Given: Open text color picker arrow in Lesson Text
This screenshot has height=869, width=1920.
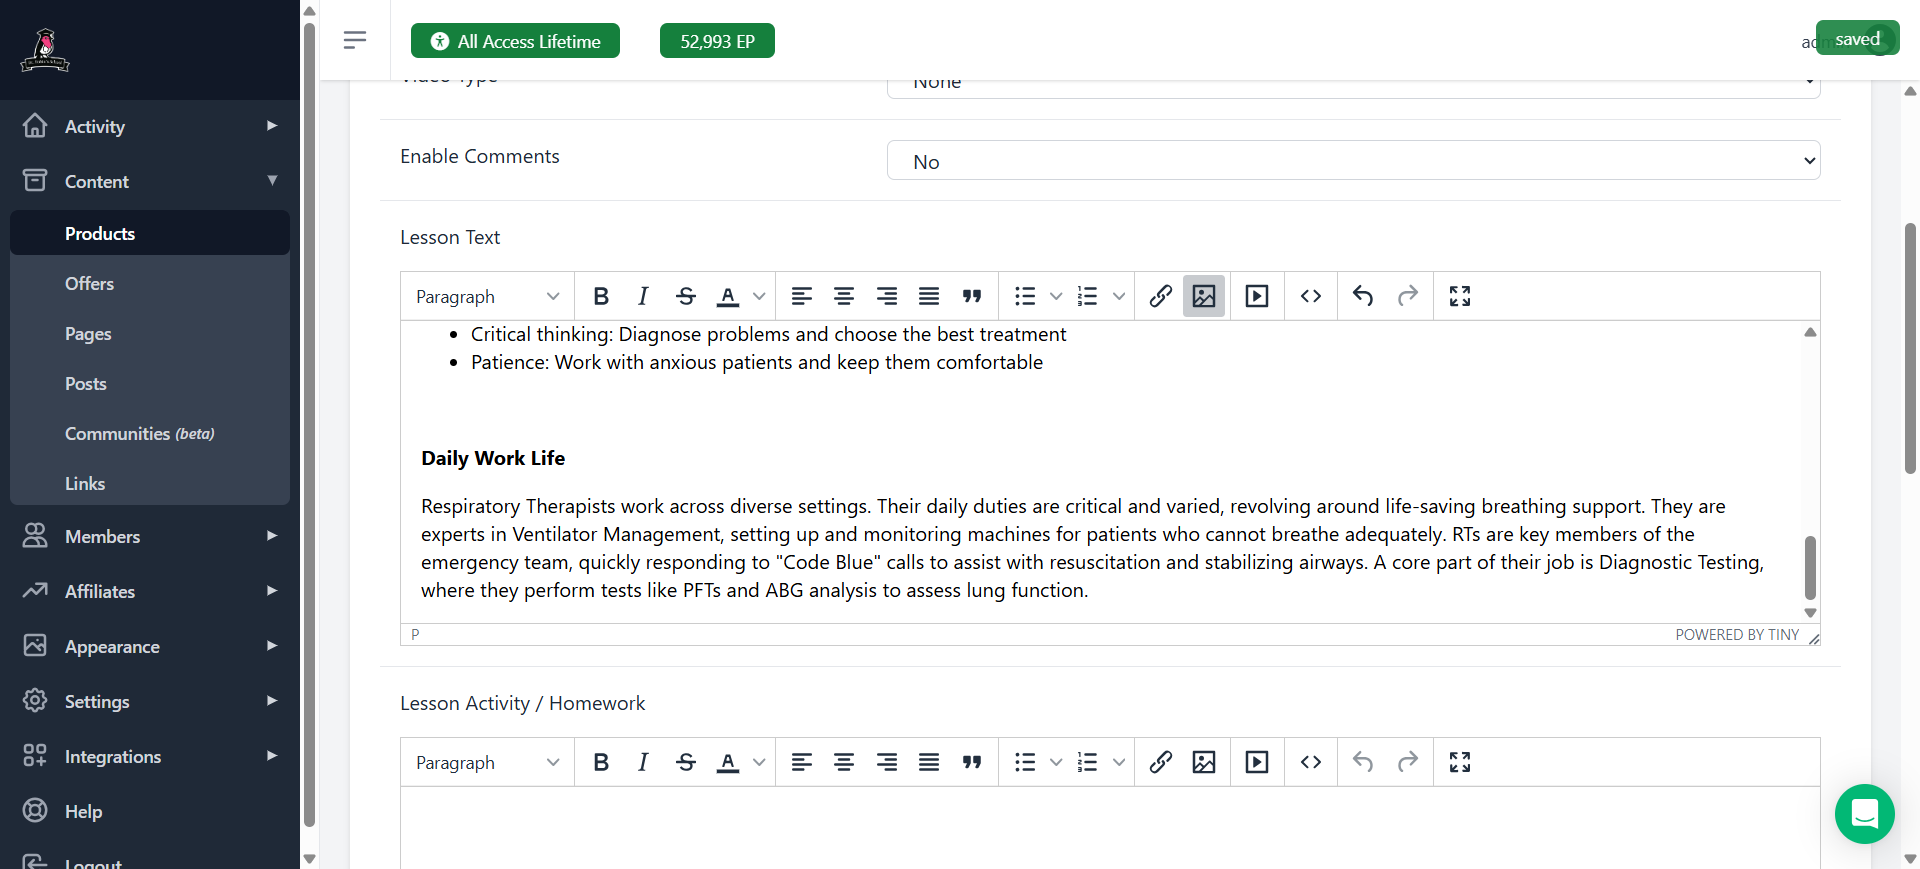Looking at the screenshot, I should pos(759,296).
